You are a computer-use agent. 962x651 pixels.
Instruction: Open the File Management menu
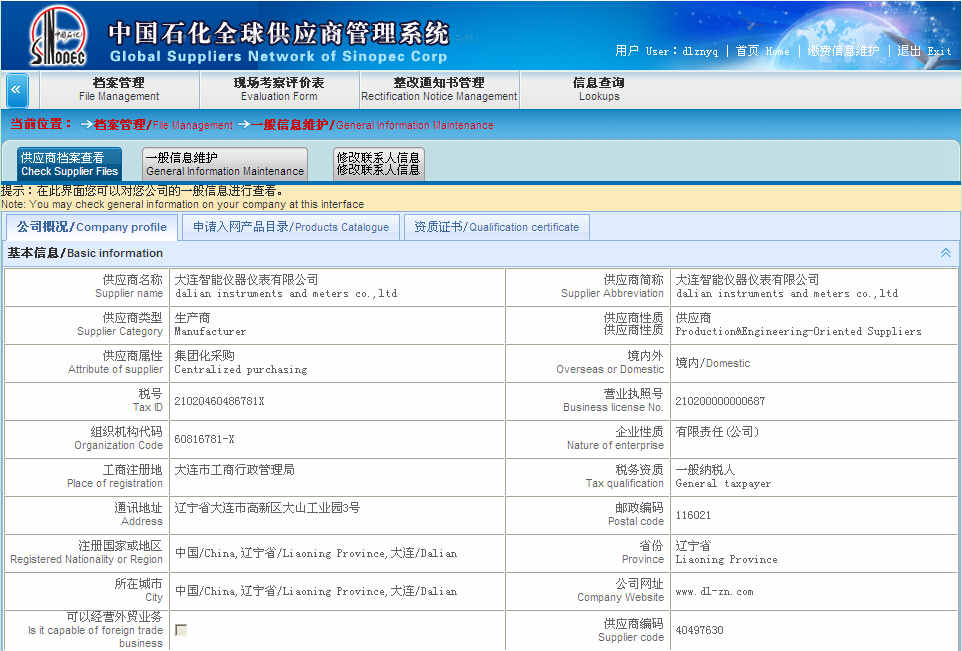[120, 90]
